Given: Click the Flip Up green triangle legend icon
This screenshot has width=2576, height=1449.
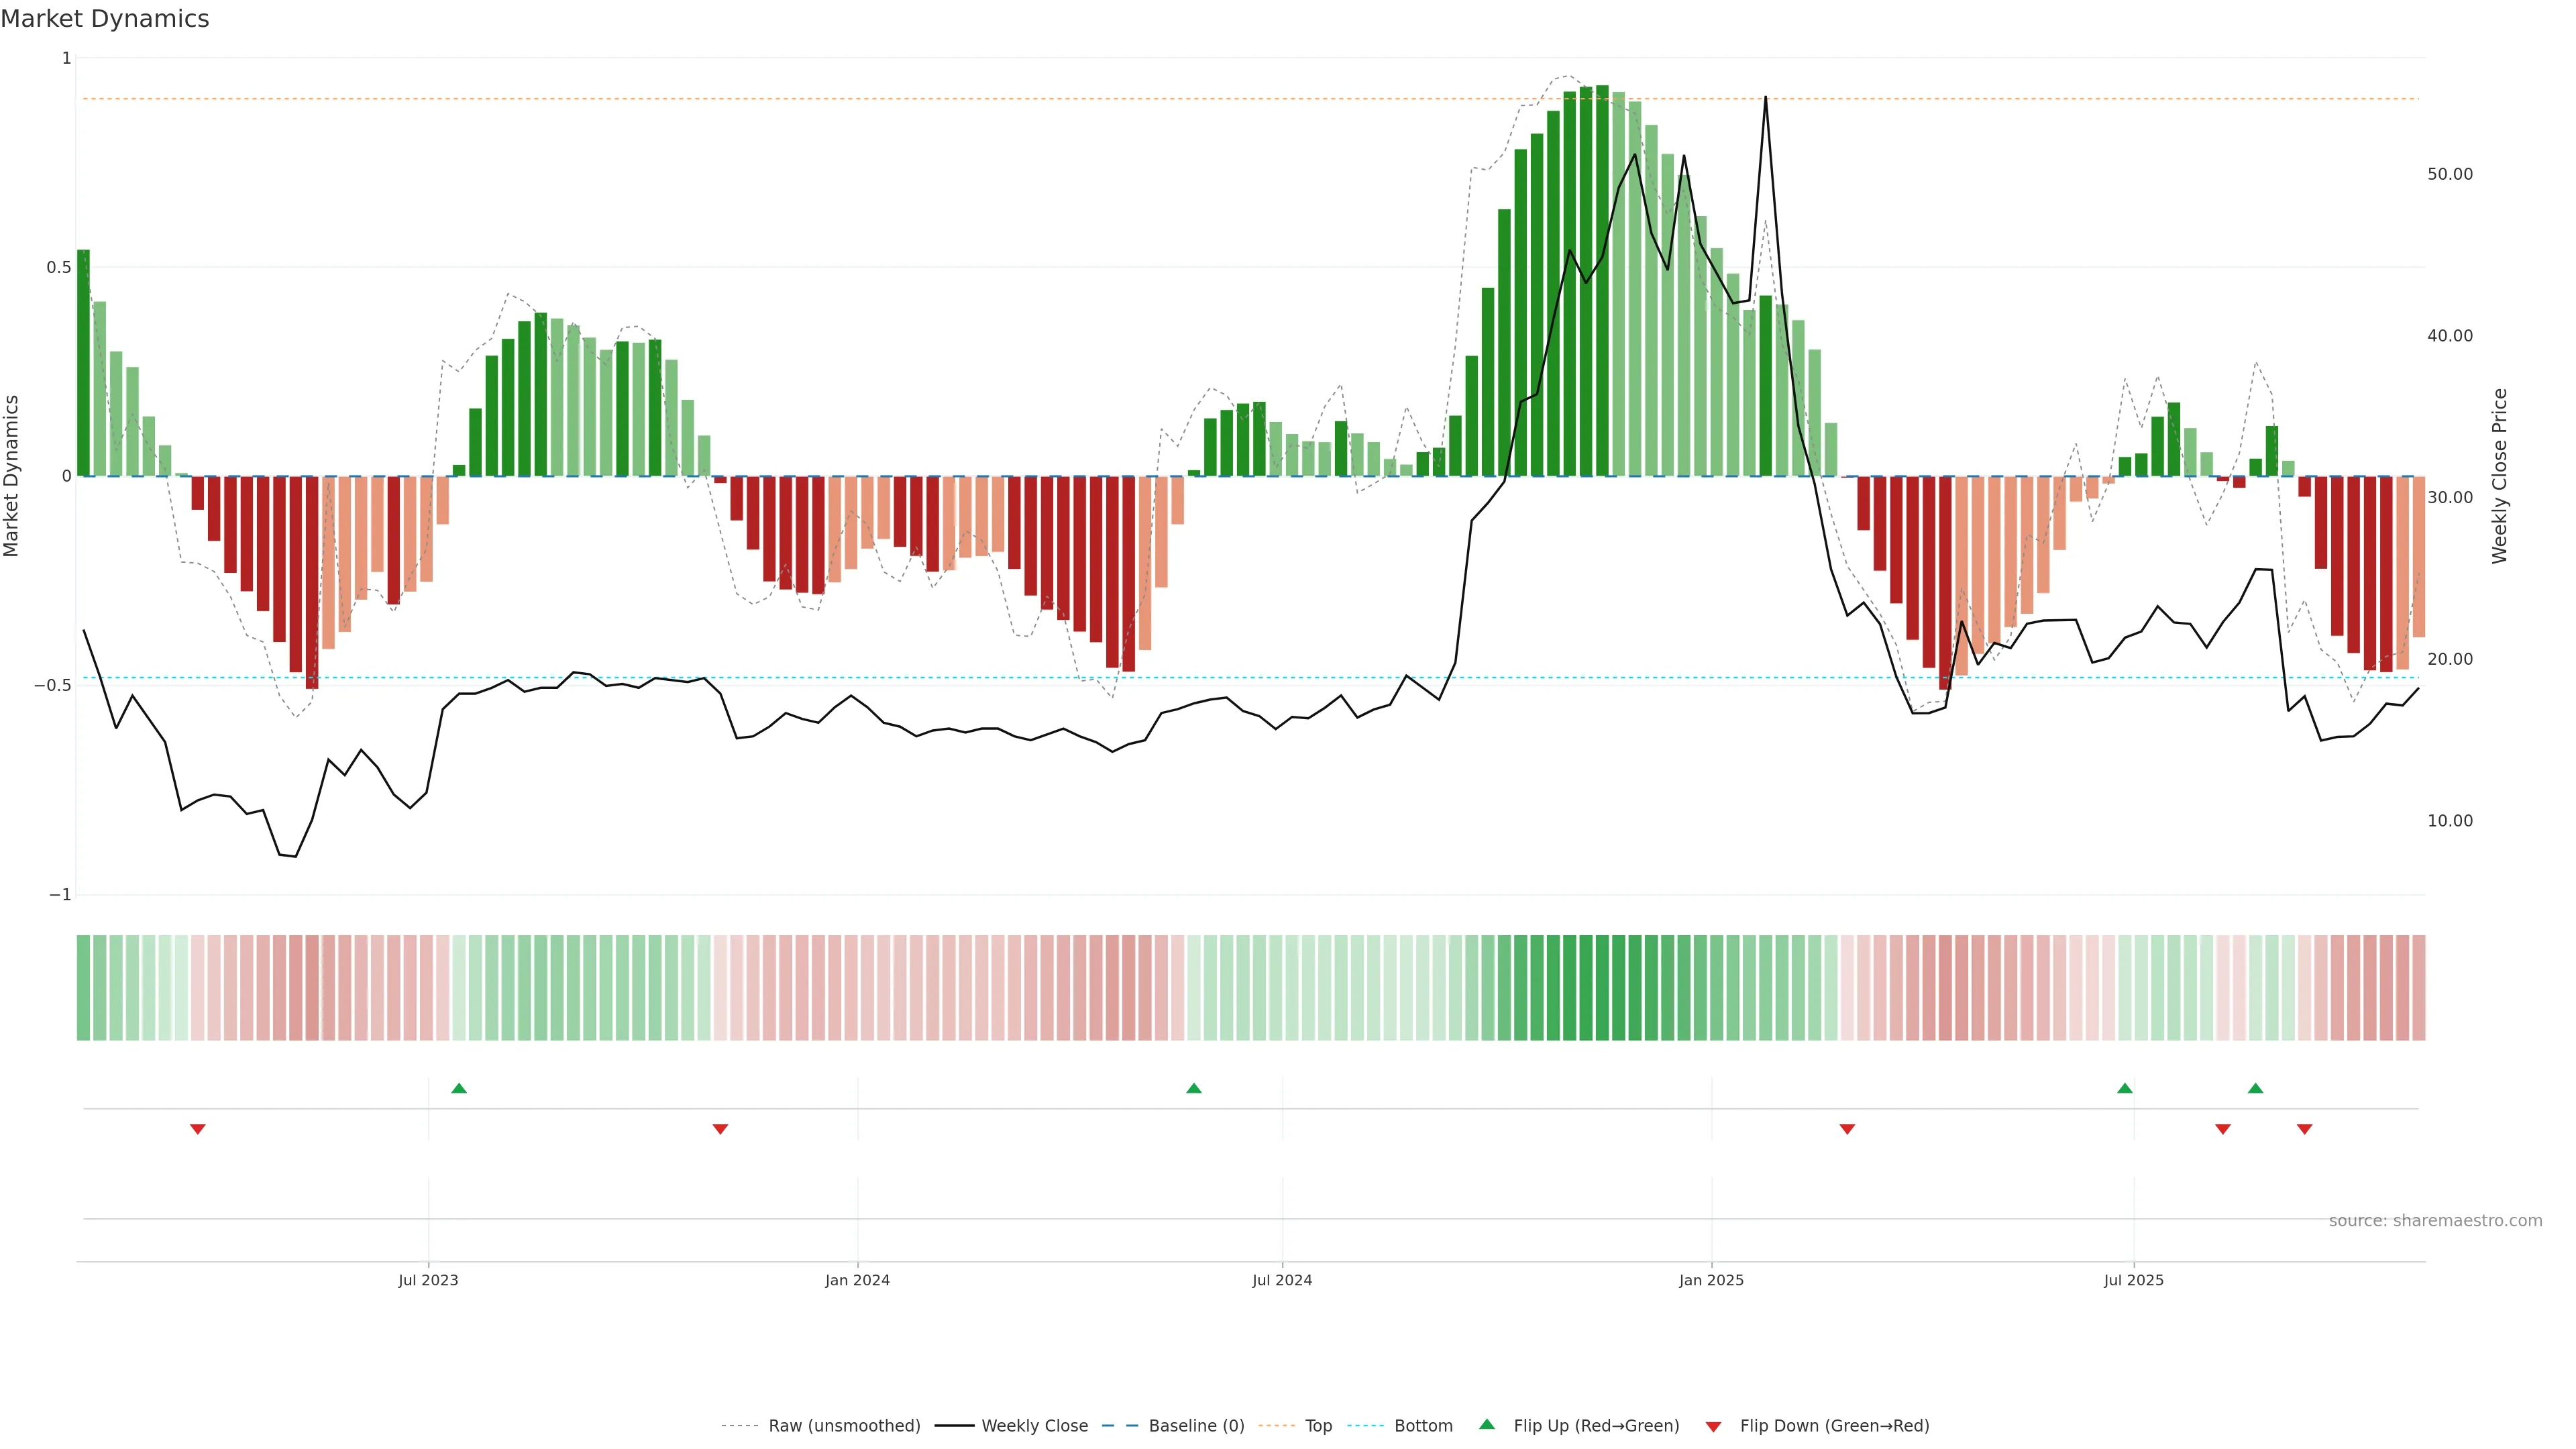Looking at the screenshot, I should pyautogui.click(x=1487, y=1425).
